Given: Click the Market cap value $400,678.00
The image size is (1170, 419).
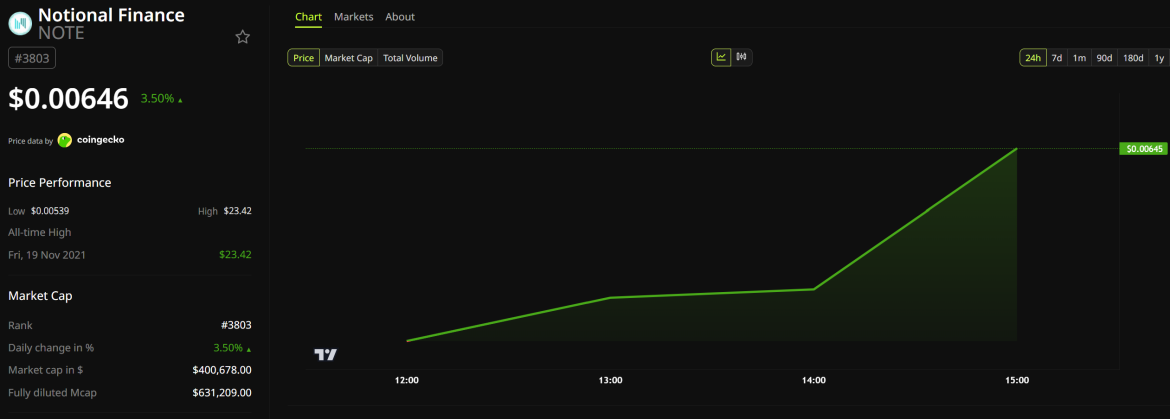Looking at the screenshot, I should tap(222, 370).
